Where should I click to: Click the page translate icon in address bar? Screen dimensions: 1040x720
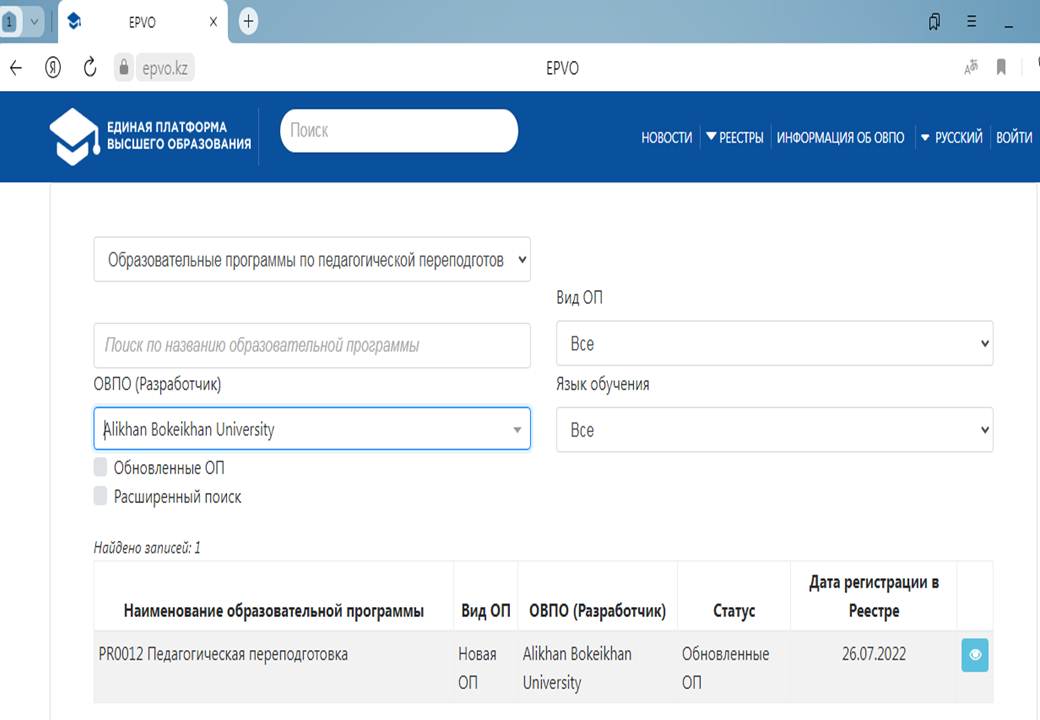[x=970, y=68]
